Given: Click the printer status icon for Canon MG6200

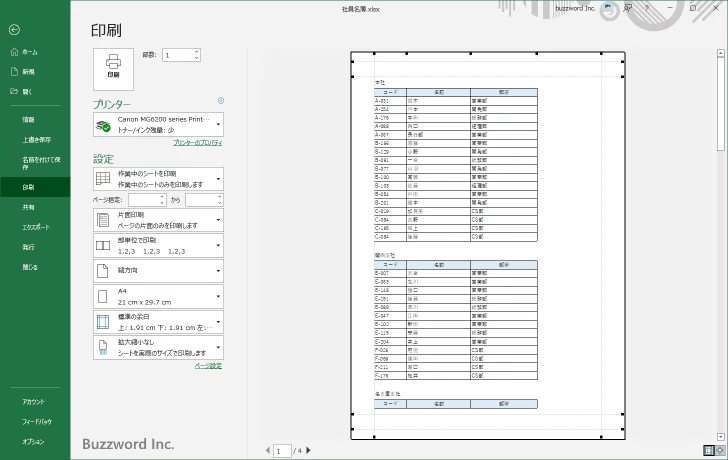Looking at the screenshot, I should tap(103, 125).
